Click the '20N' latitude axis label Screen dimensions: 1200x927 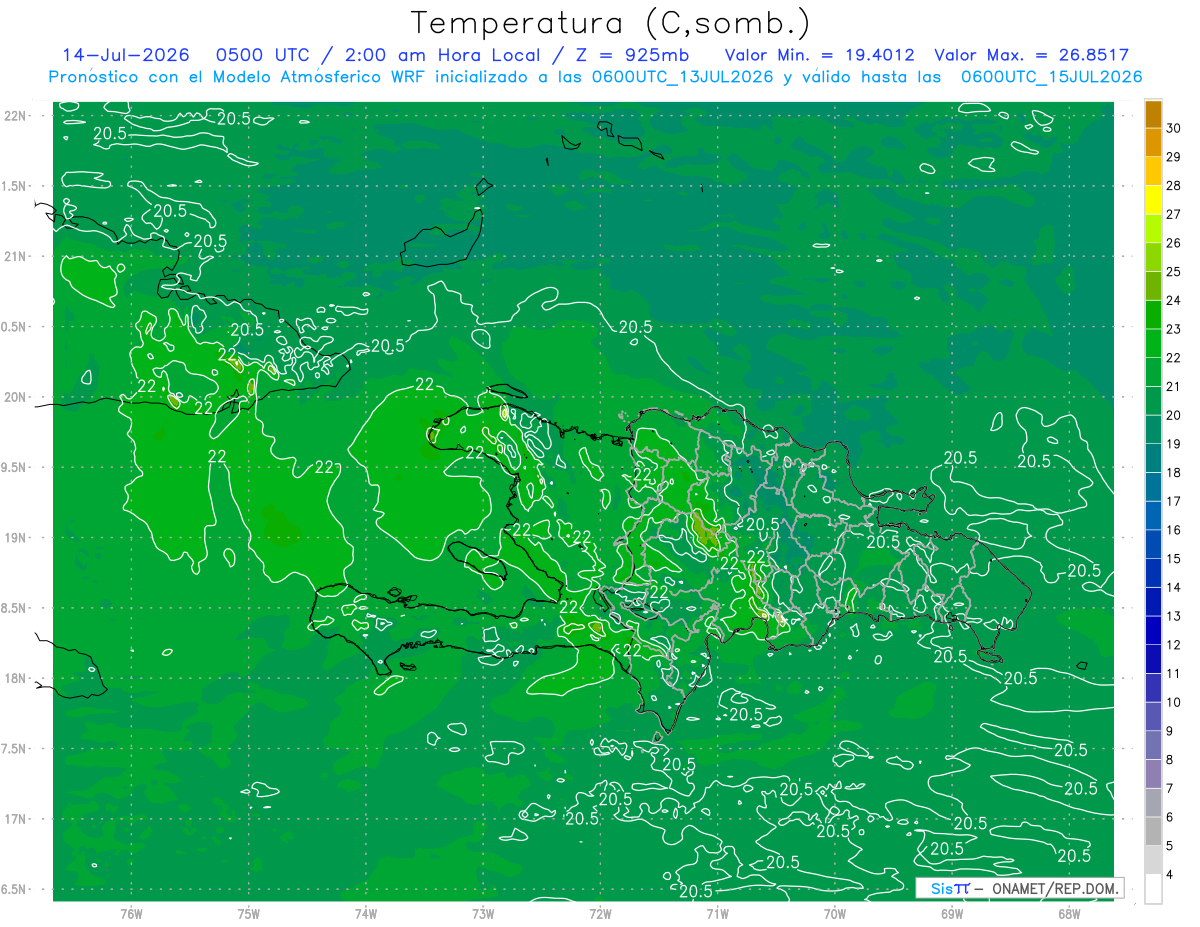[15, 397]
